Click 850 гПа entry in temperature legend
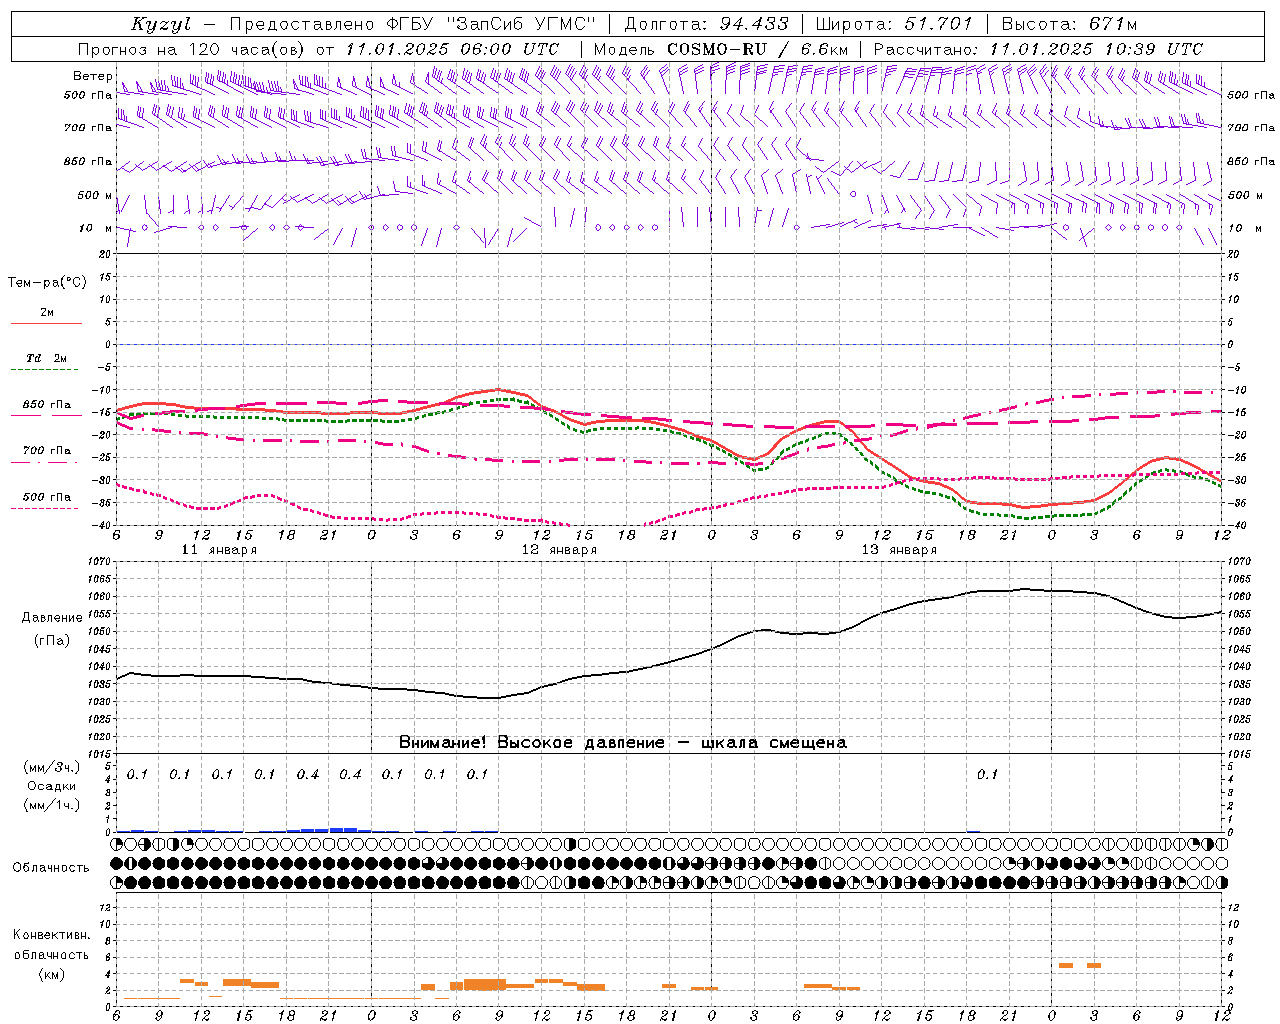 [x=47, y=405]
